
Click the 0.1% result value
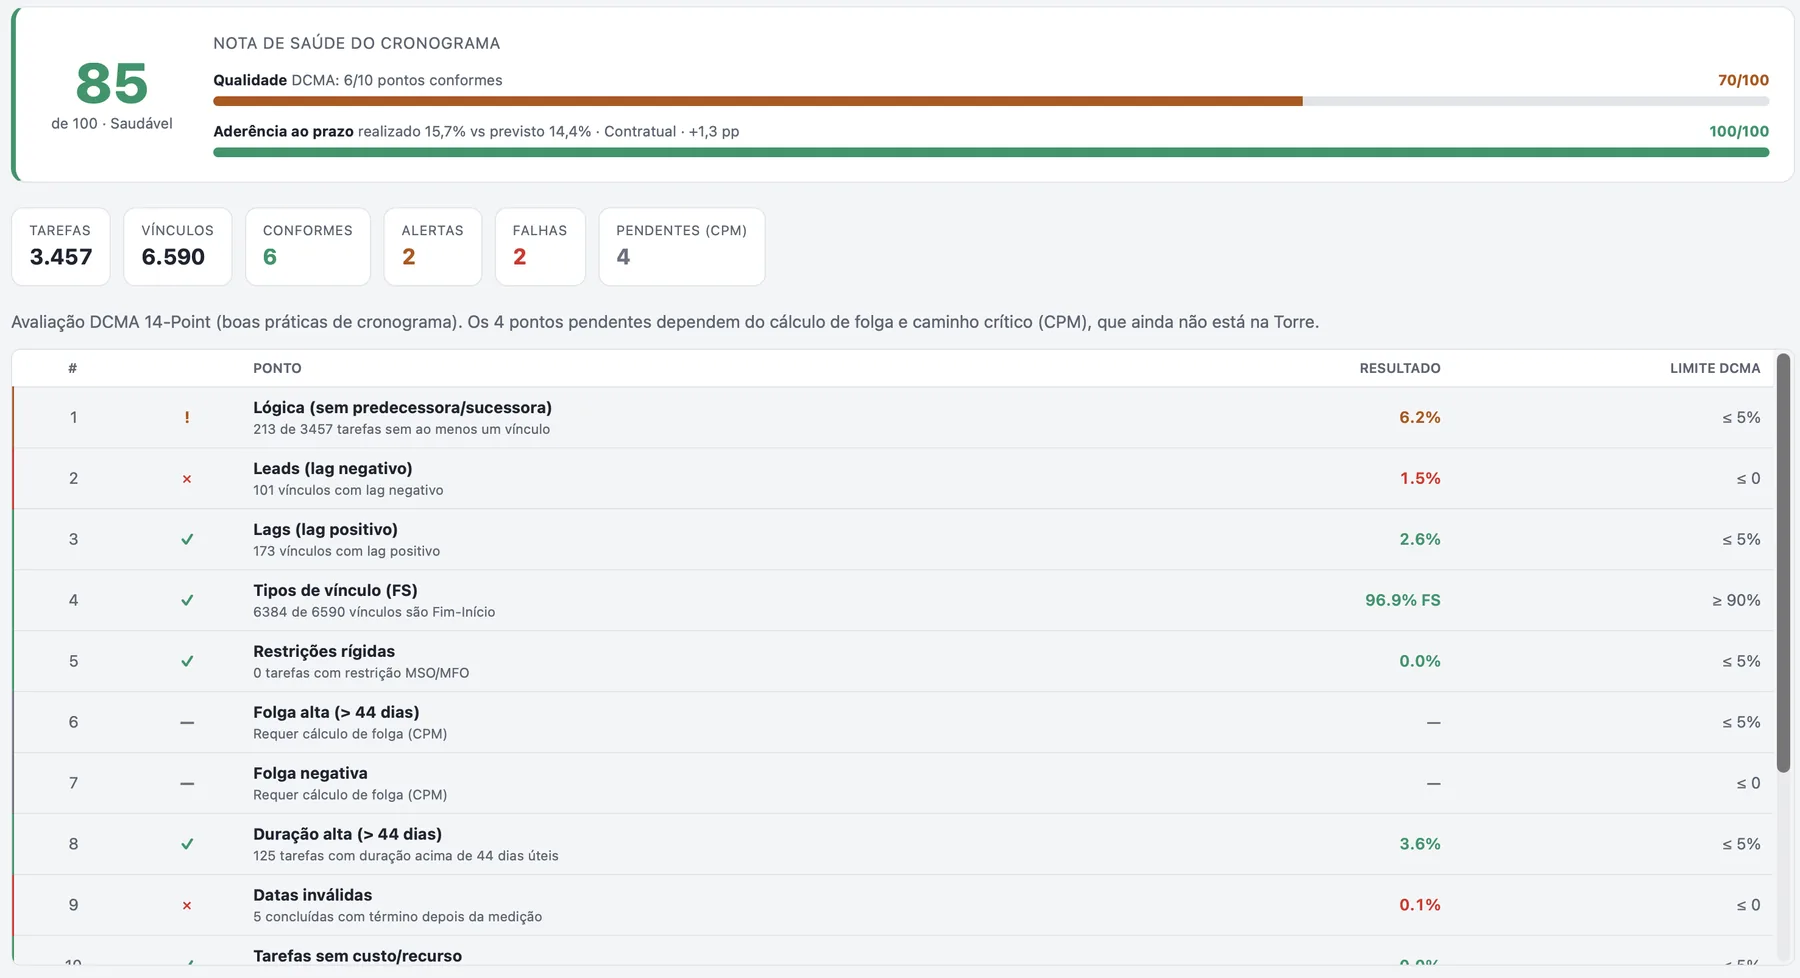tap(1420, 905)
